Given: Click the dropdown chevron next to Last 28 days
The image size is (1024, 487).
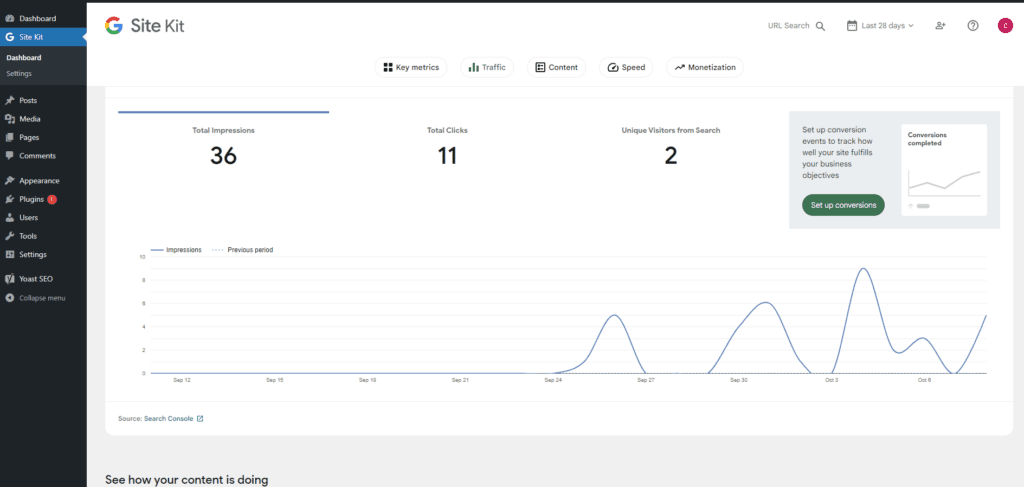Looking at the screenshot, I should pyautogui.click(x=911, y=26).
